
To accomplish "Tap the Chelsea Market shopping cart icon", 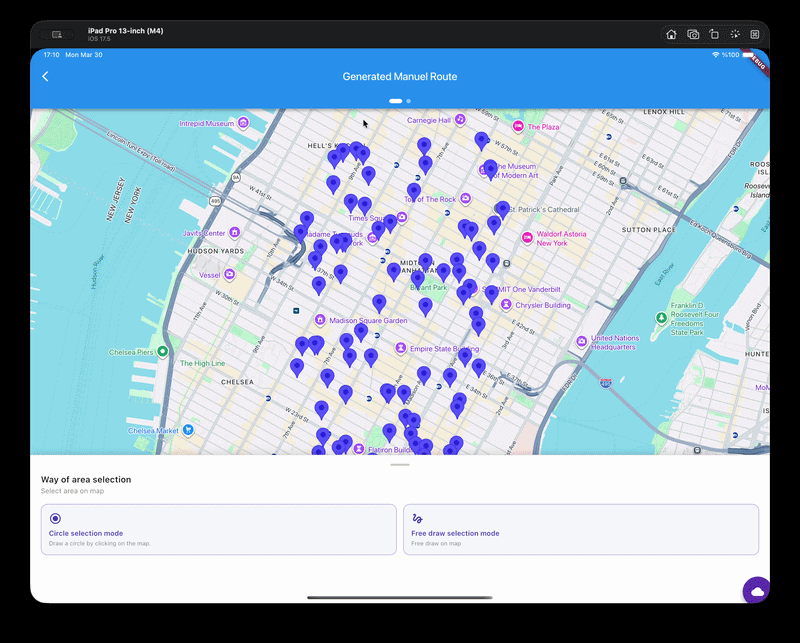I will 188,430.
